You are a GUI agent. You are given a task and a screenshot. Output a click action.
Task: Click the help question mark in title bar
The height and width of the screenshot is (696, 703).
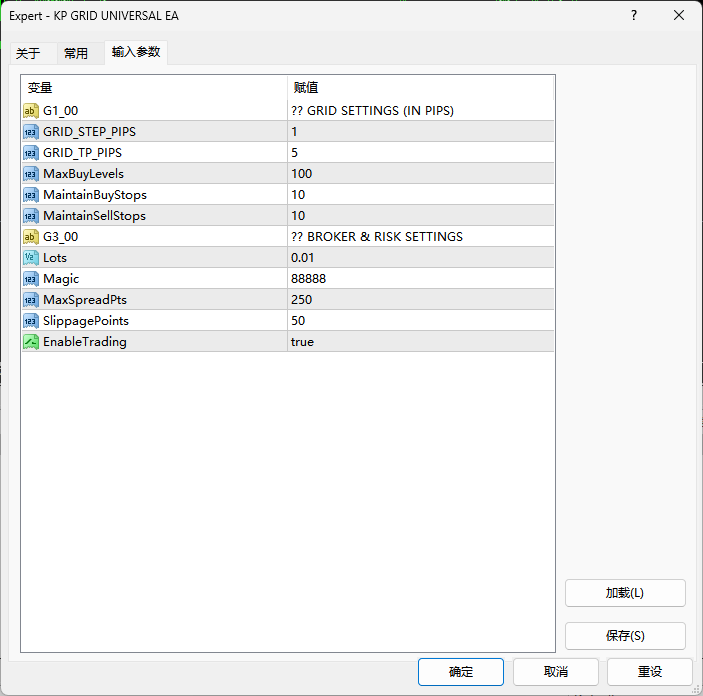point(633,15)
